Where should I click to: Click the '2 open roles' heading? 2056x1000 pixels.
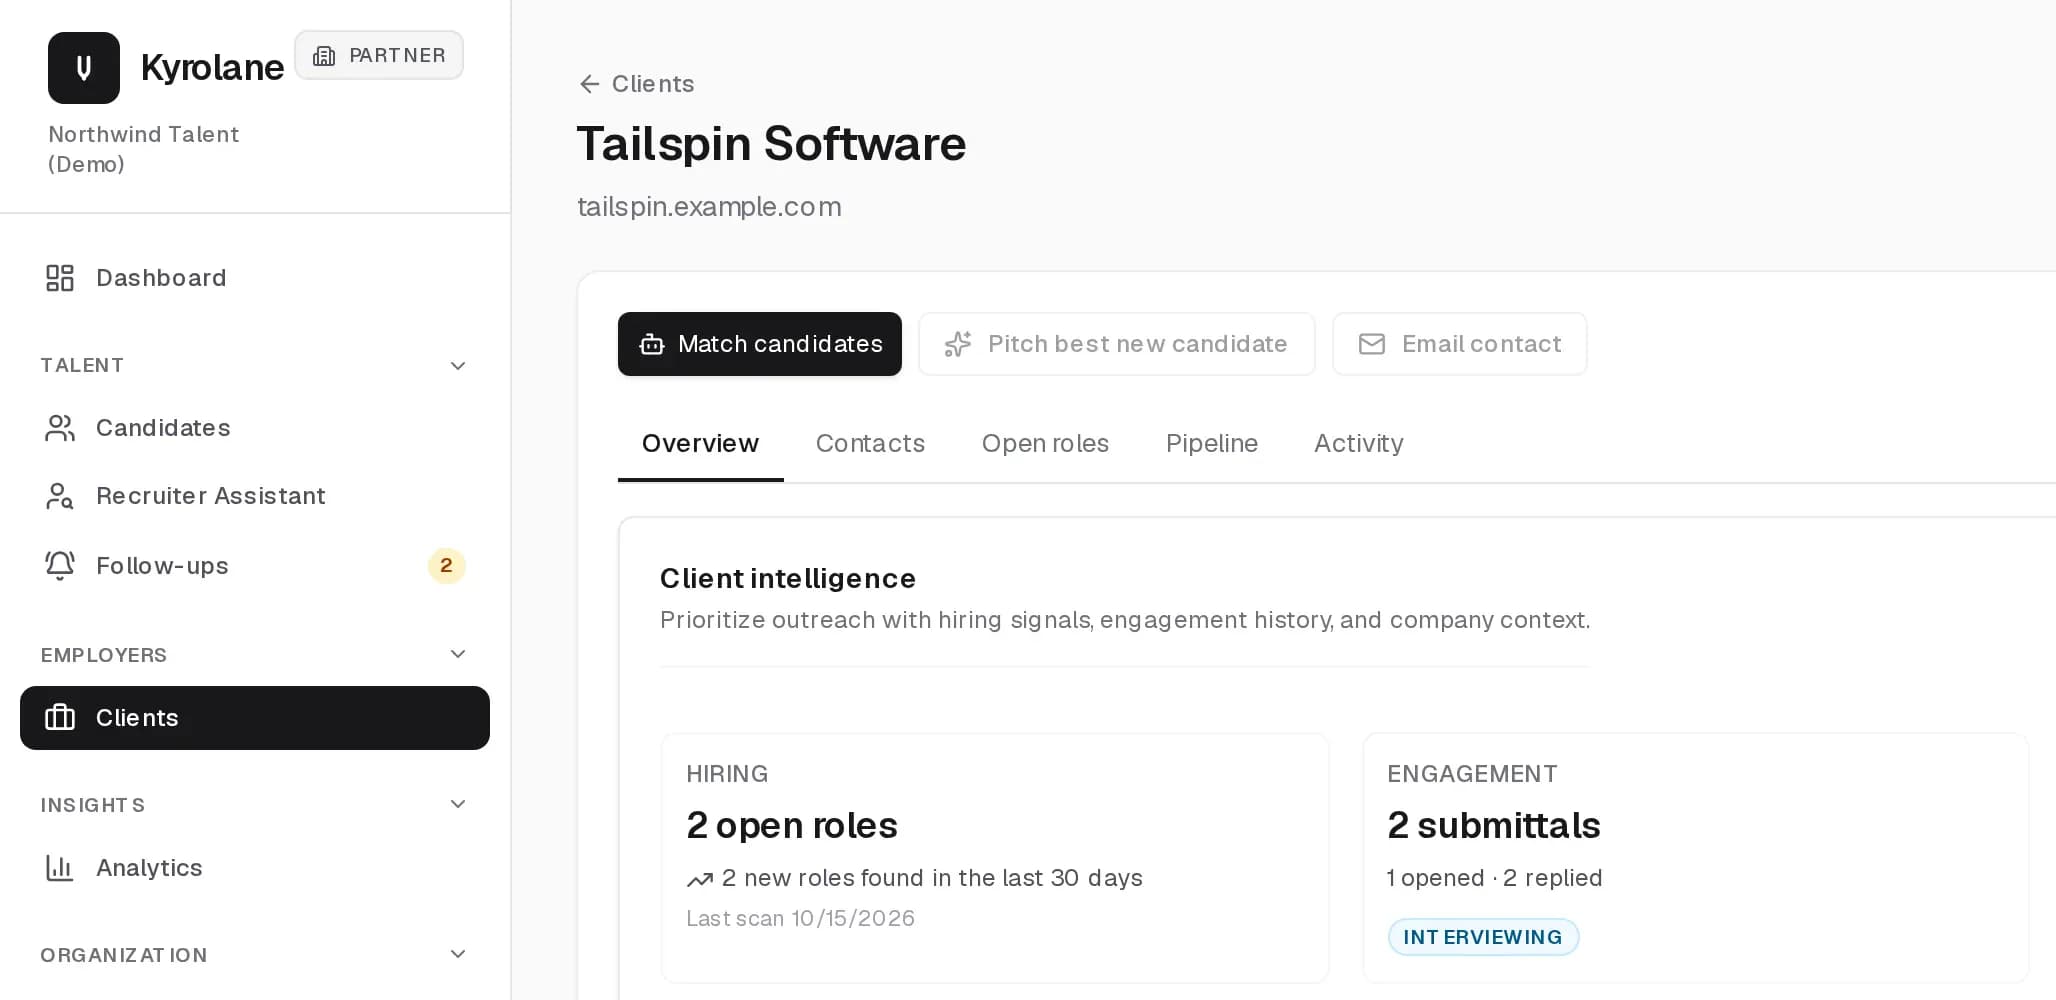(791, 826)
